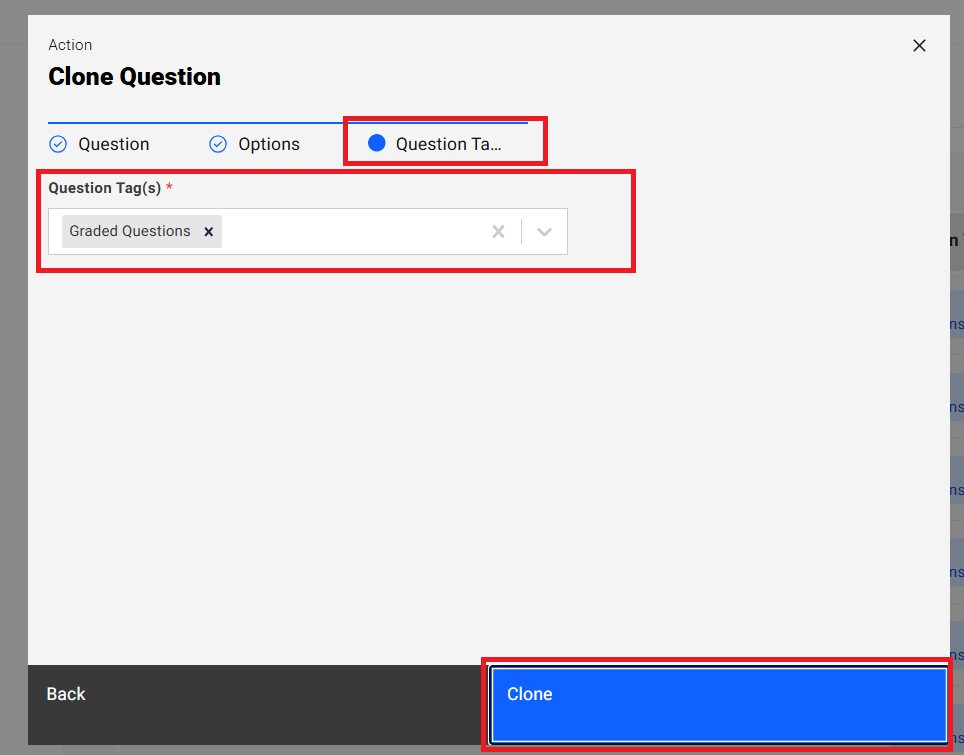Select the Graded Questions tag chip
Image resolution: width=964 pixels, height=755 pixels.
(x=130, y=231)
